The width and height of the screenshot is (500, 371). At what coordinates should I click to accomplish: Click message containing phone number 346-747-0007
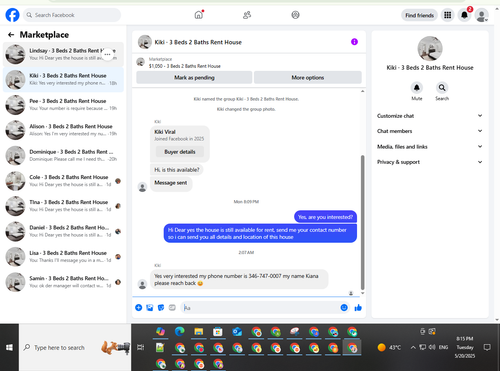click(x=239, y=279)
